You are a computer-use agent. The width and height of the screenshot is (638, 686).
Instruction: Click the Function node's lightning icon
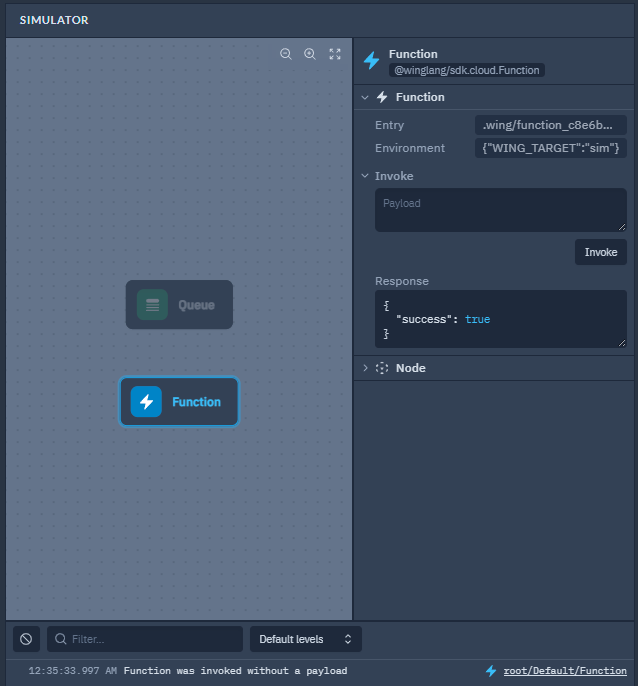146,402
